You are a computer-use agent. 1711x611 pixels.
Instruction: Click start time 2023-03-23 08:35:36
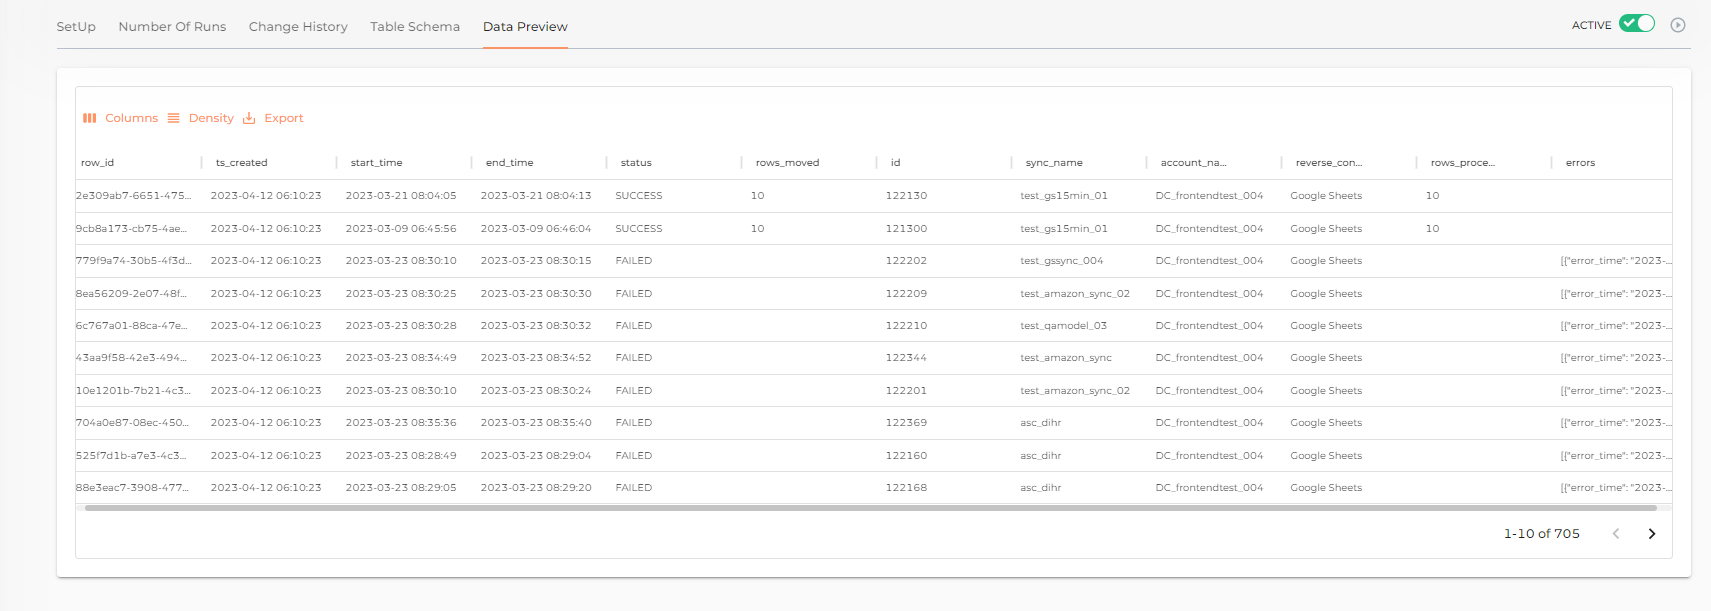(401, 423)
